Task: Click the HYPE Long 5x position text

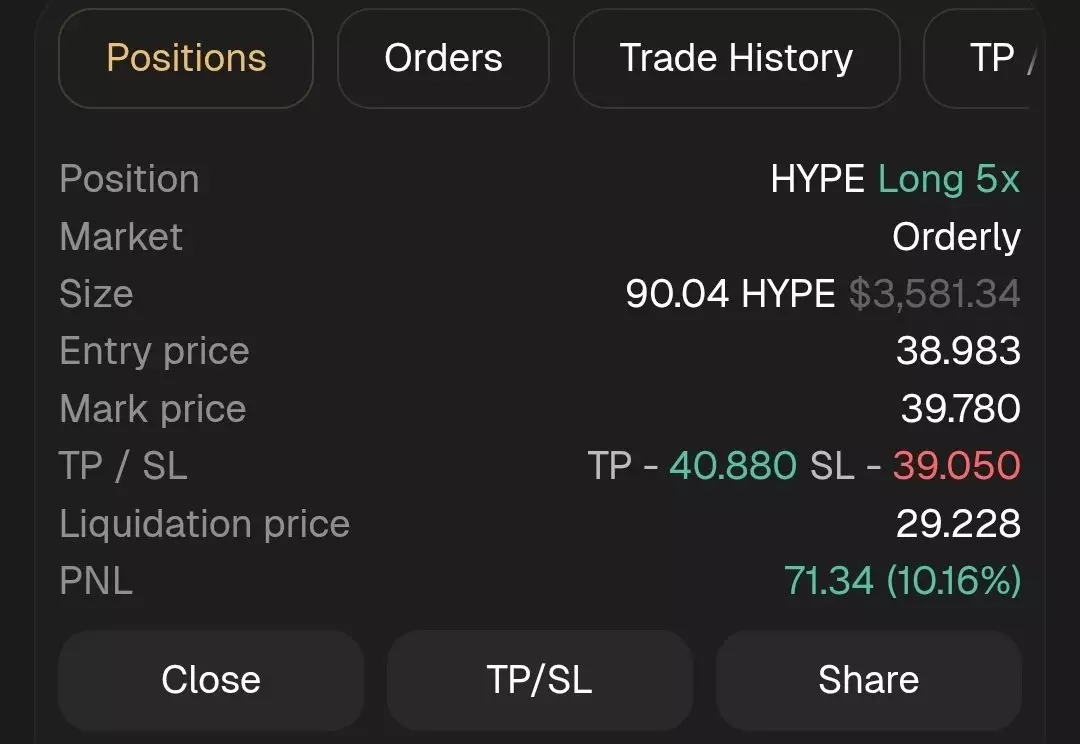Action: pyautogui.click(x=895, y=180)
